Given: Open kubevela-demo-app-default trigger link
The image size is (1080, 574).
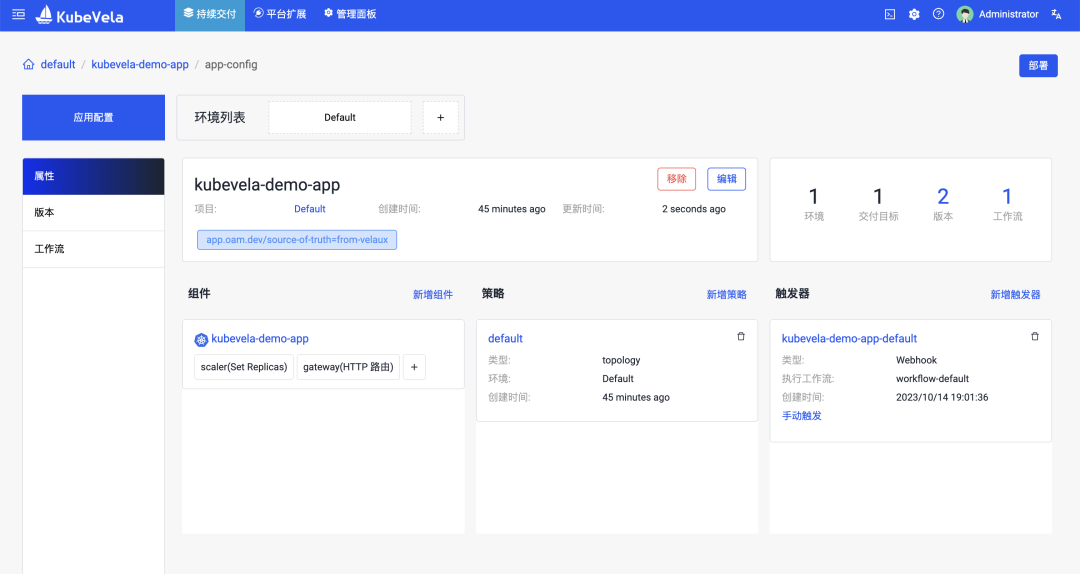Looking at the screenshot, I should coord(849,338).
